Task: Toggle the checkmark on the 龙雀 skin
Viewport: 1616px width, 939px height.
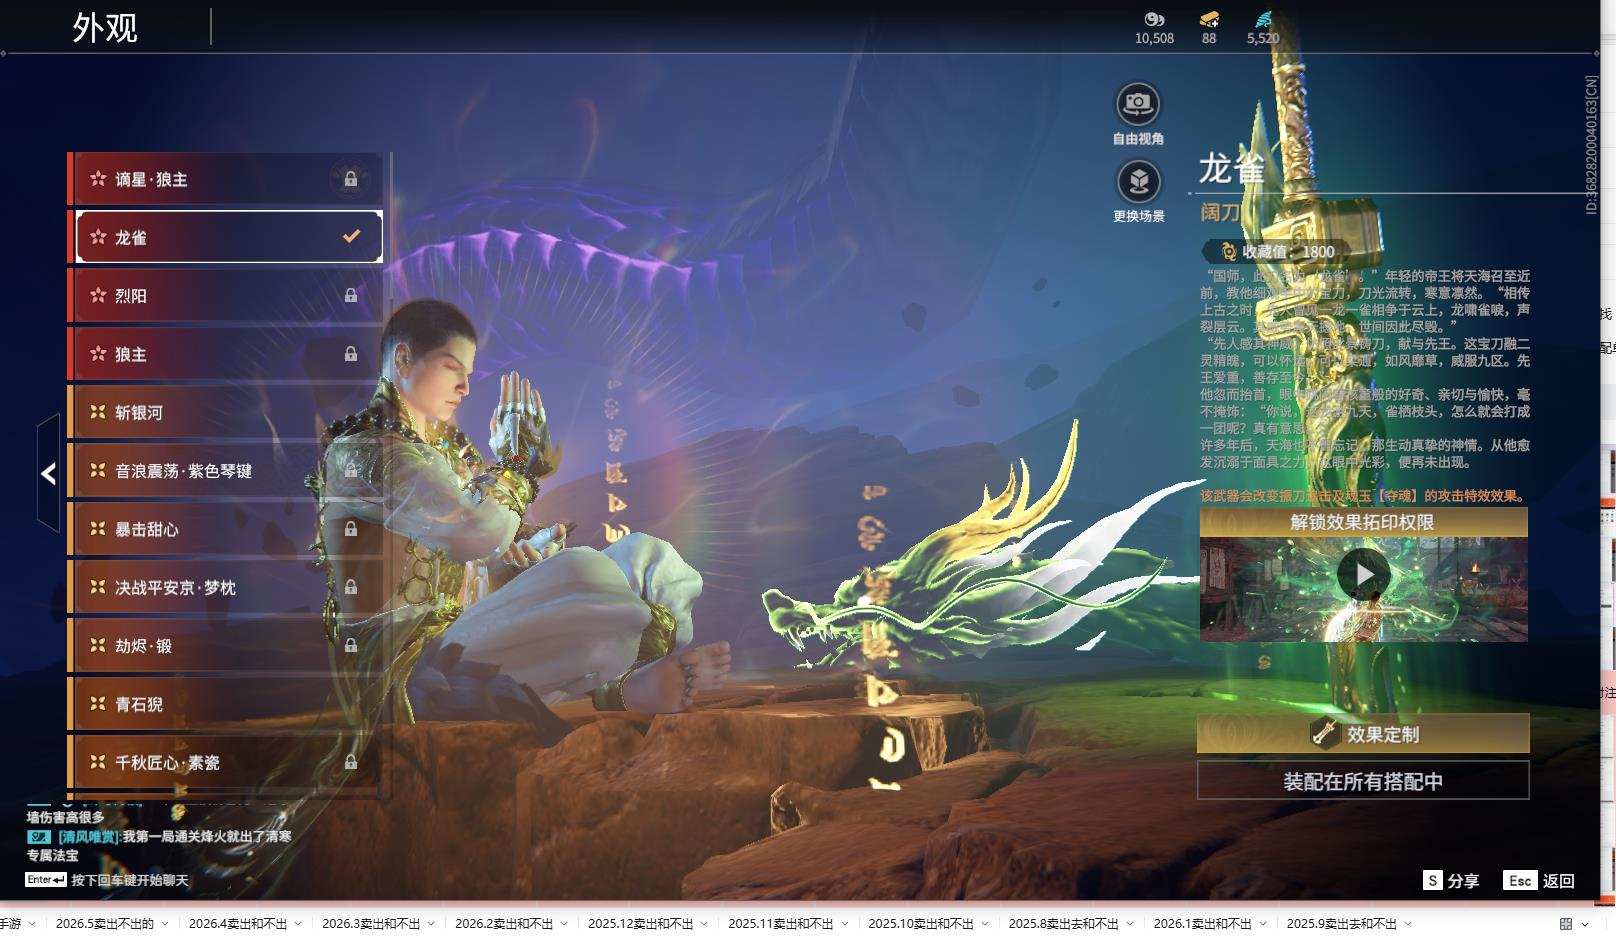Action: tap(351, 237)
